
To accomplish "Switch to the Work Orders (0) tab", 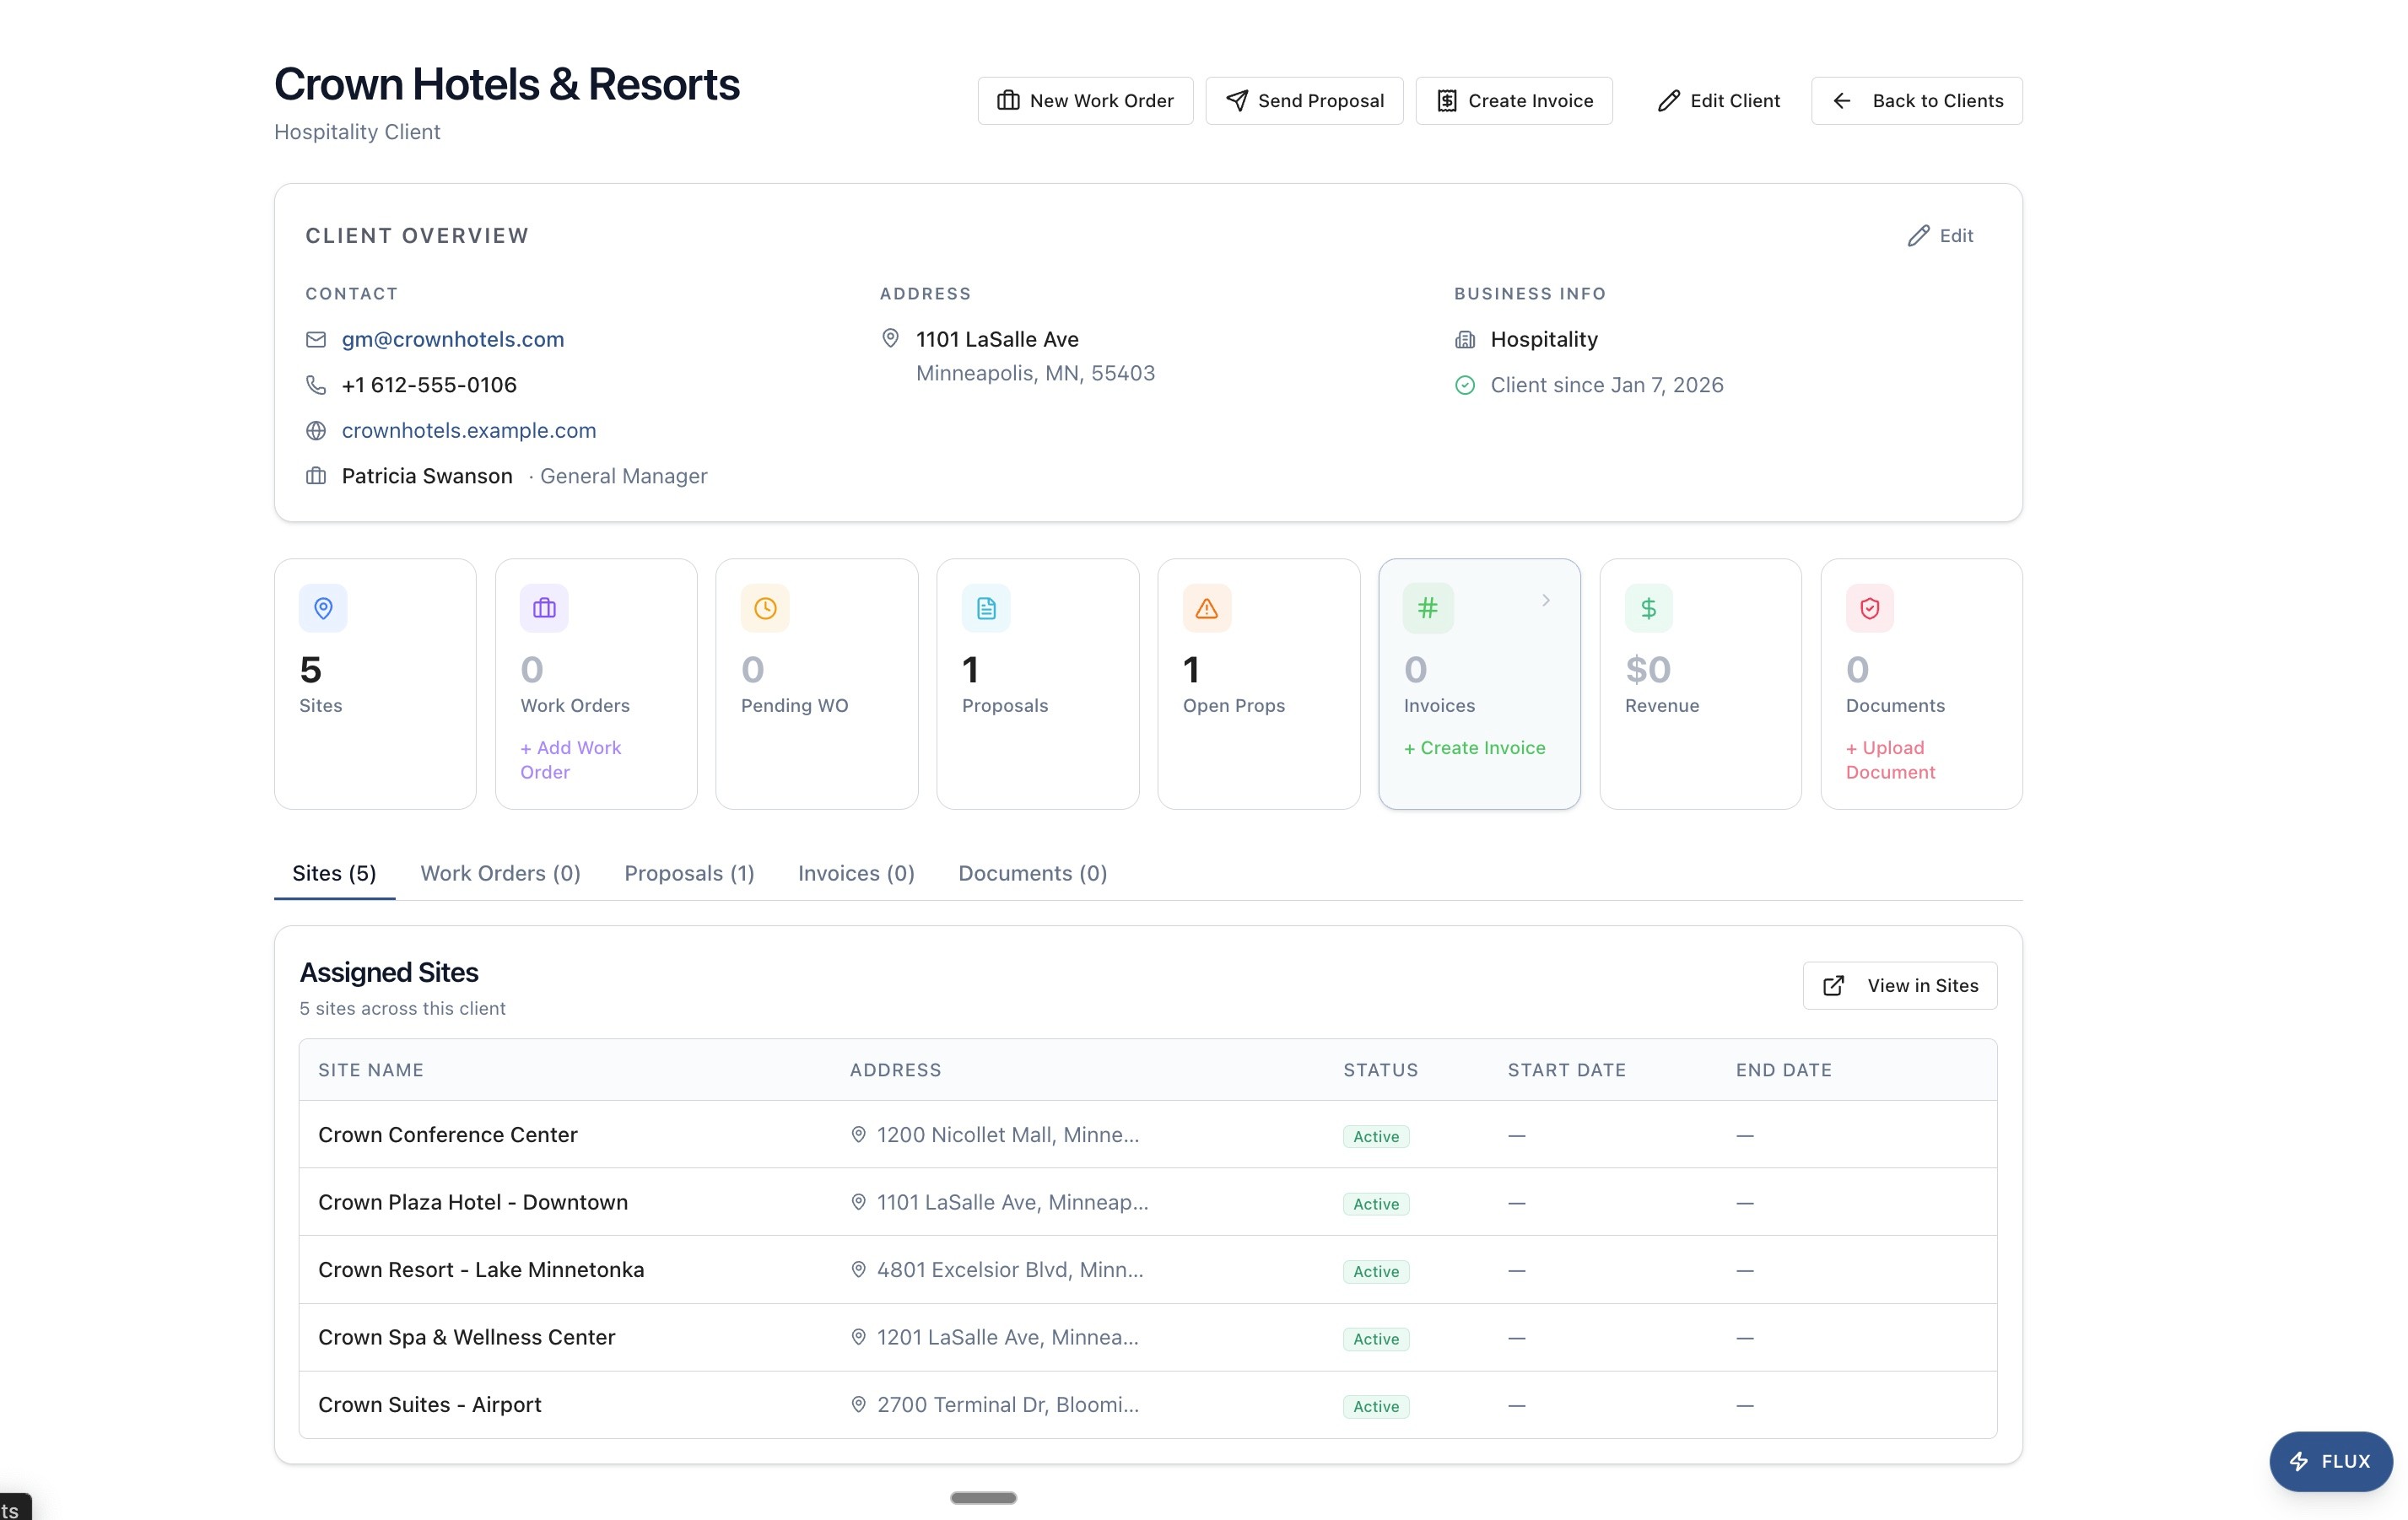I will pos(500,873).
